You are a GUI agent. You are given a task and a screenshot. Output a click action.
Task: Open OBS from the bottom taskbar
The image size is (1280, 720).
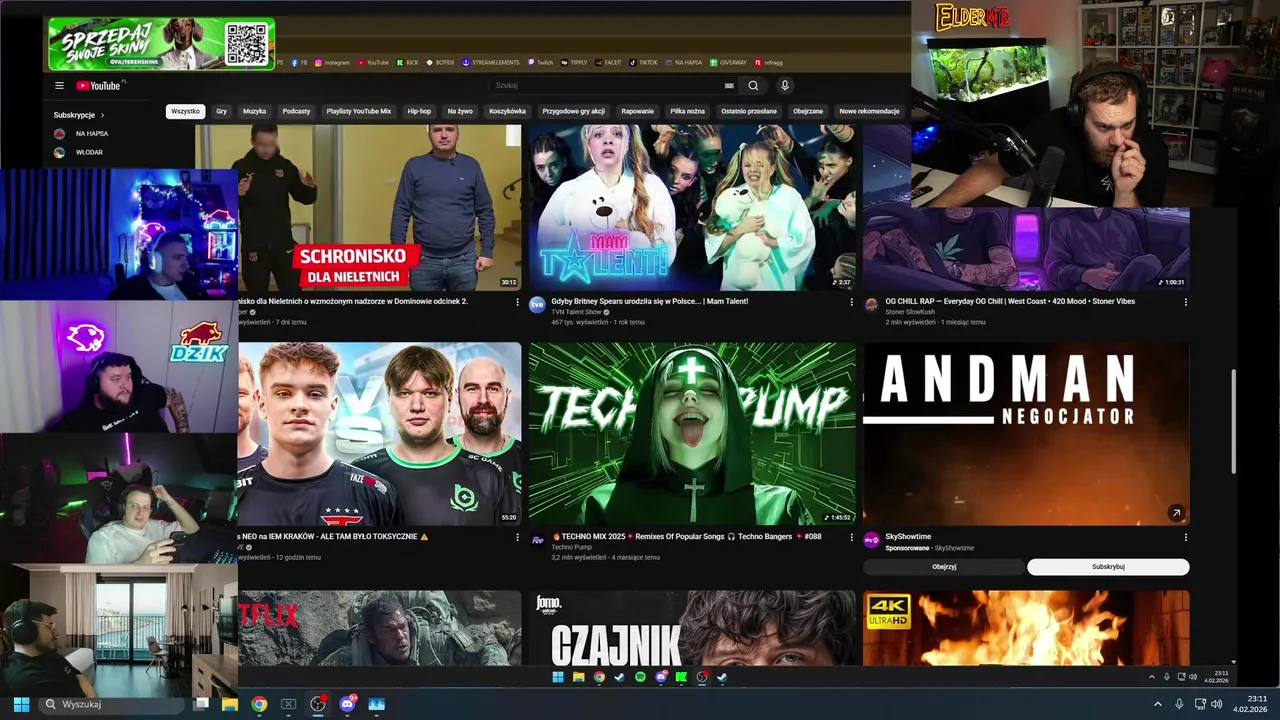[x=318, y=704]
